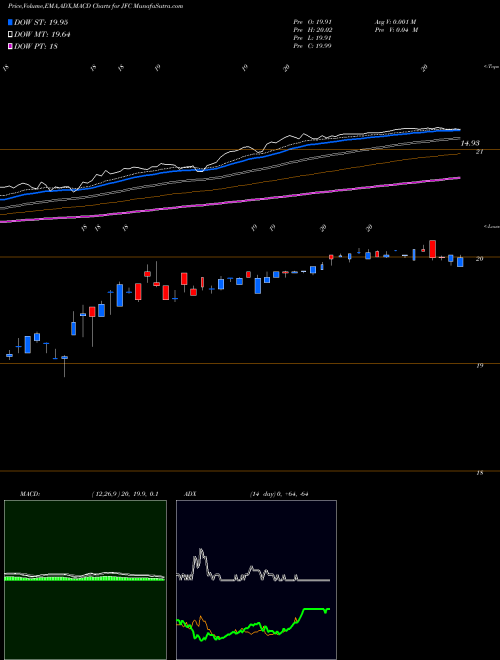Click the 'Pre L: 19.91' value

[313, 38]
